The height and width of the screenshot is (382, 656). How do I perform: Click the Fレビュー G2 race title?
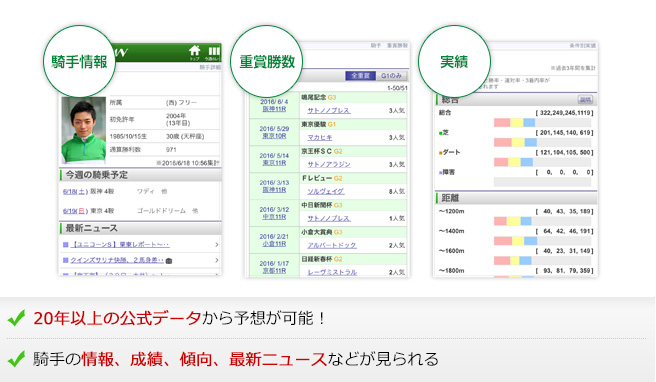coord(322,178)
